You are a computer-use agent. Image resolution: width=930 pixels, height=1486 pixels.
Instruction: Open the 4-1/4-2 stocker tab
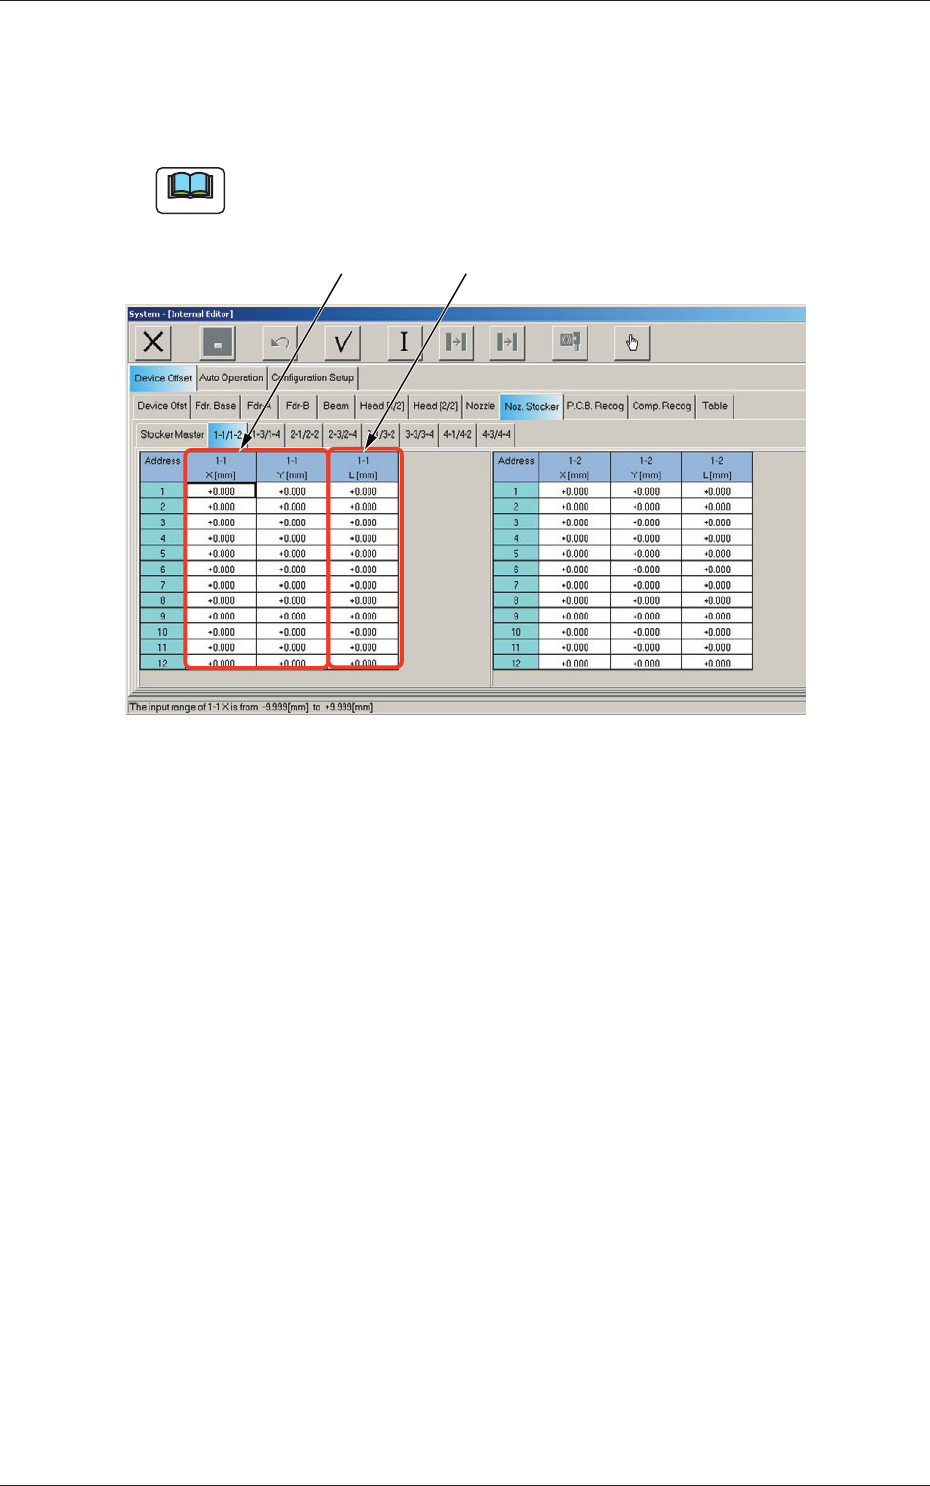(458, 435)
